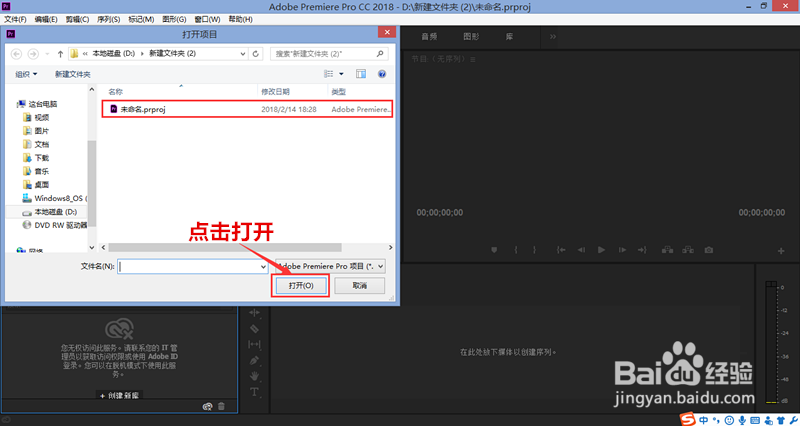Open the 帮助(H) menu

click(x=240, y=19)
